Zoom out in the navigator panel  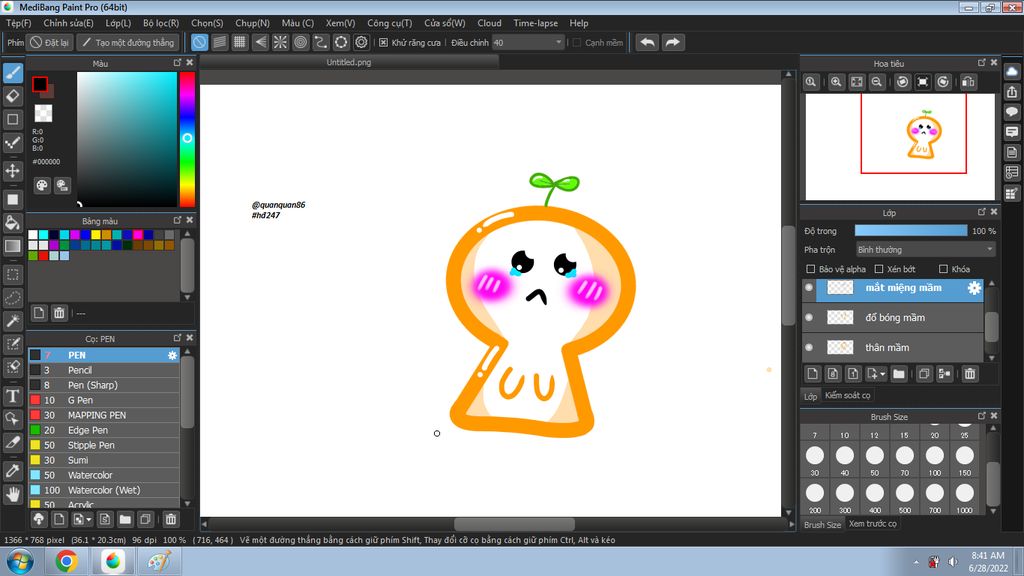tap(877, 82)
